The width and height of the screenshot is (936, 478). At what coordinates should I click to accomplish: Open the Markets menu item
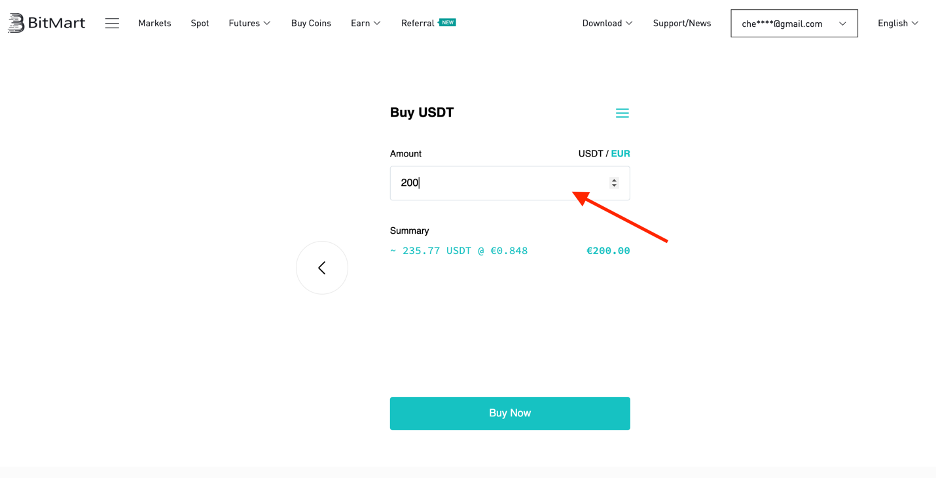point(155,23)
